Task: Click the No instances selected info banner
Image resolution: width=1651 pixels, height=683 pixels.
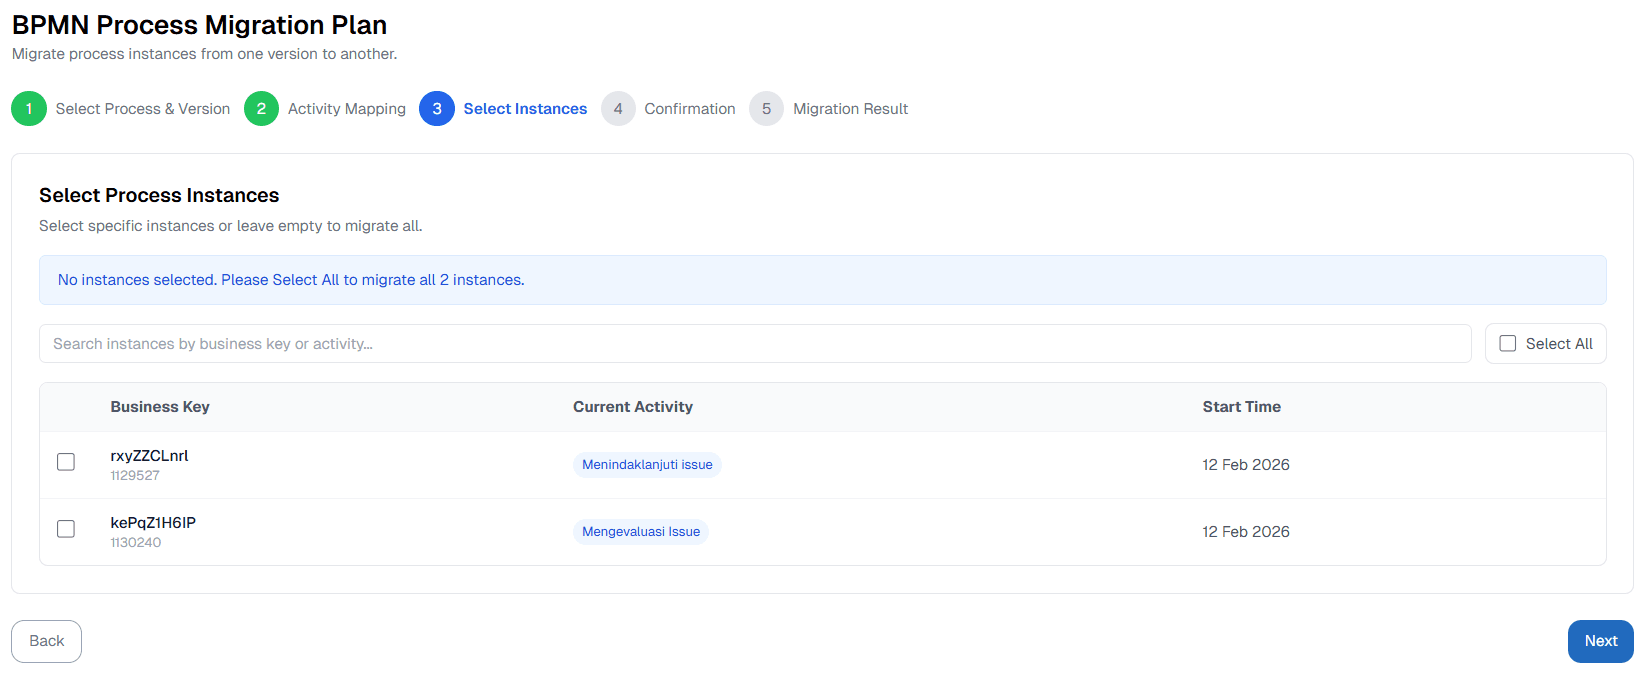Action: pos(823,280)
